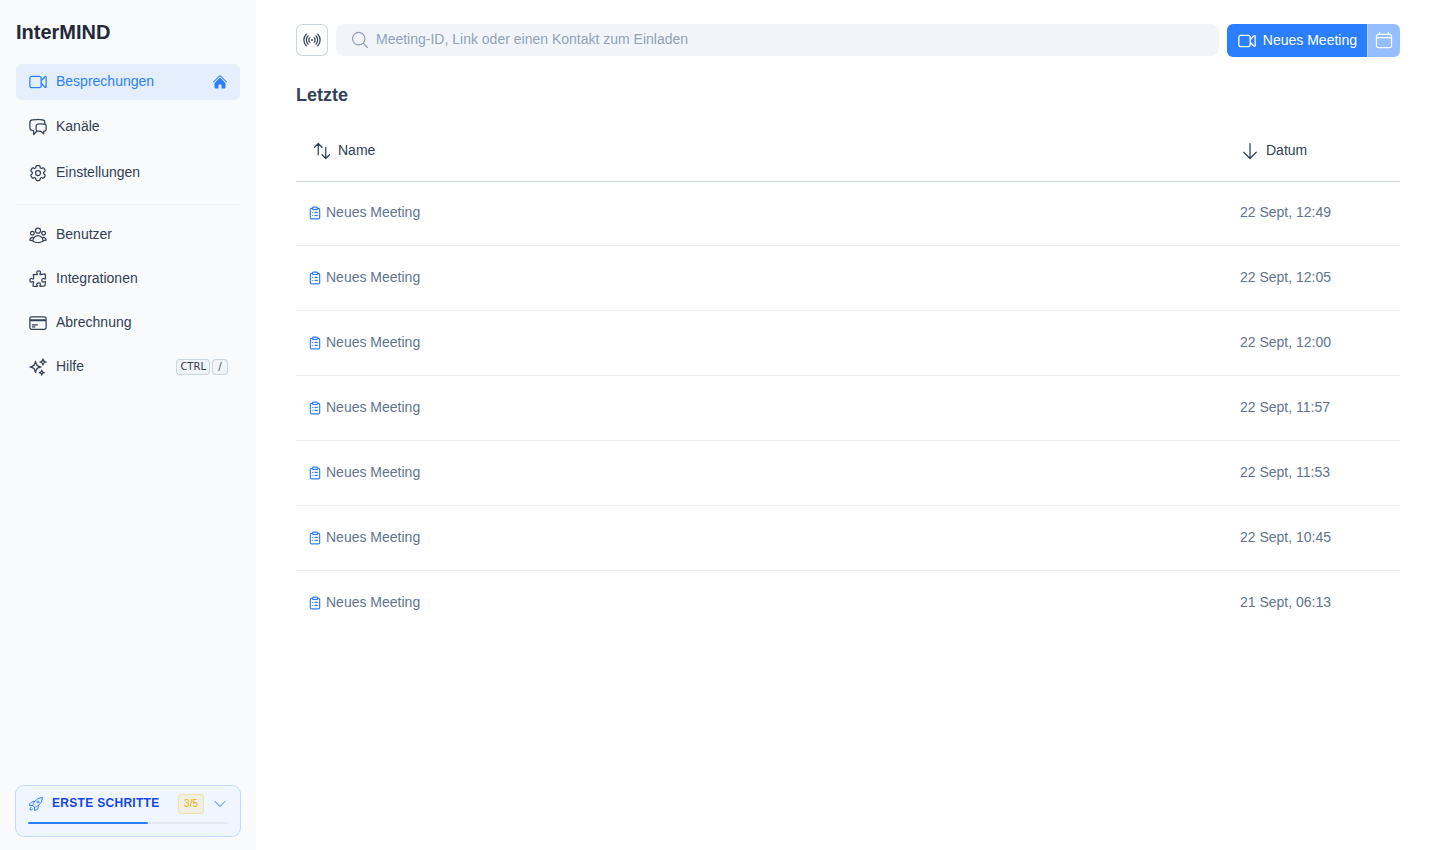
Task: Click the date 22 Sept, 12:49
Action: tap(1285, 212)
